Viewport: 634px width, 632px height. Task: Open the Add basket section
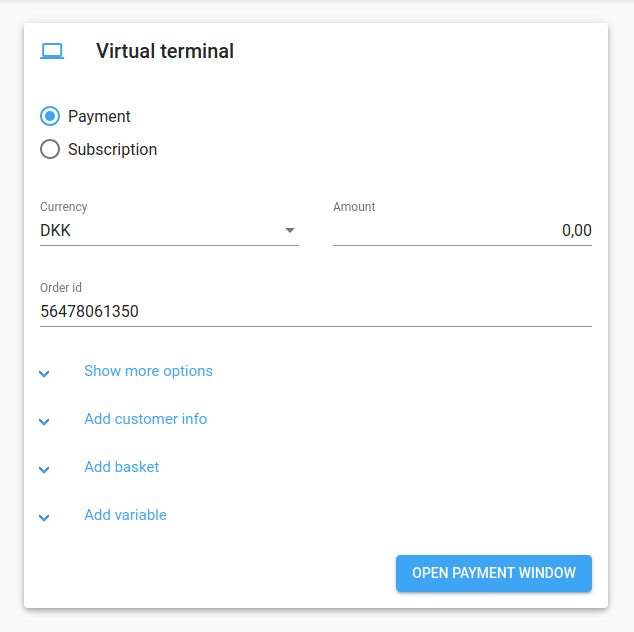[x=122, y=467]
